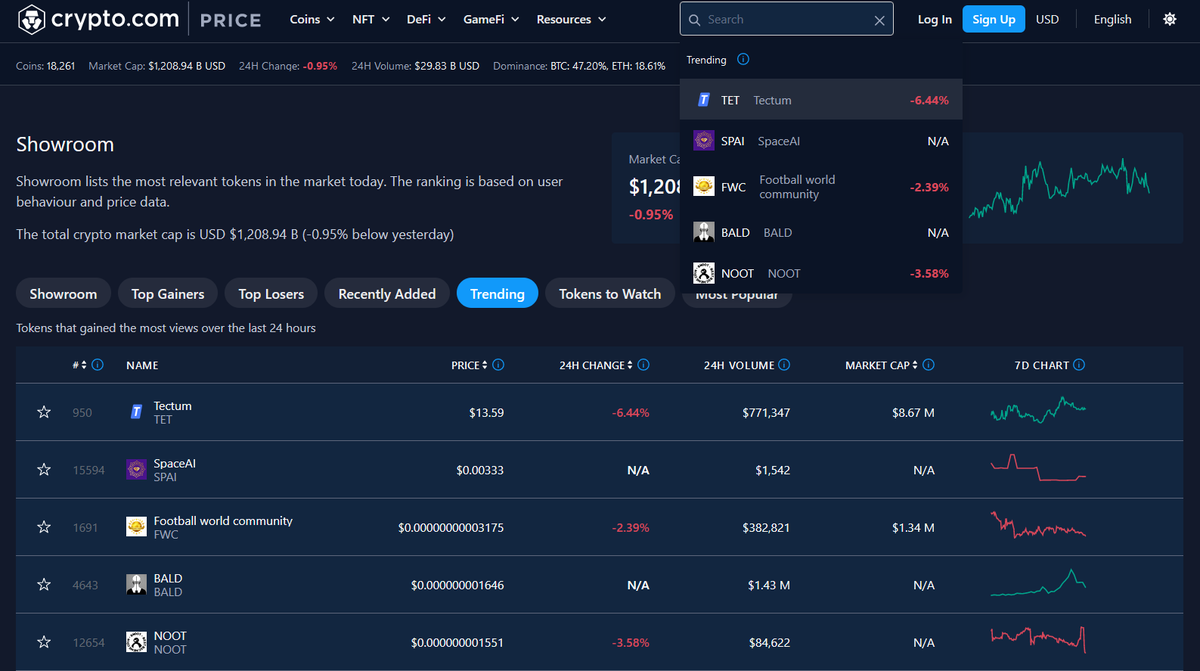
Task: Star the NOOT token row
Action: click(x=44, y=642)
